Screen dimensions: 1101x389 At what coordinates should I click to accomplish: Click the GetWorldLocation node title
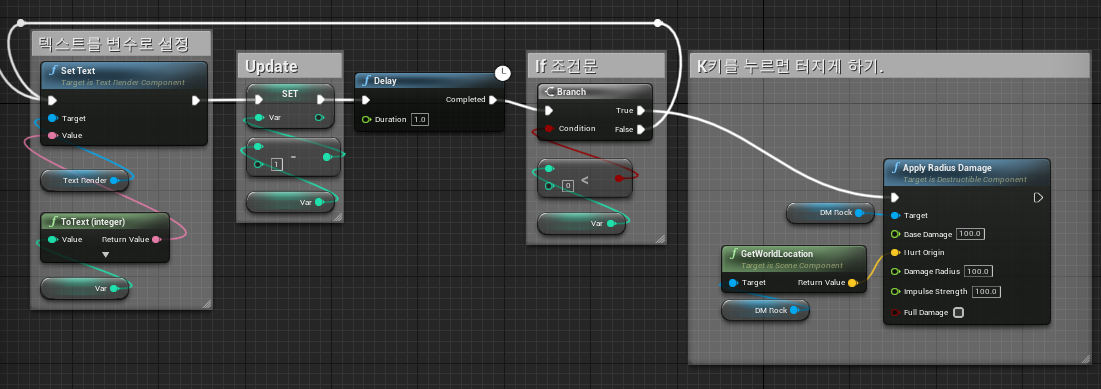pos(777,253)
